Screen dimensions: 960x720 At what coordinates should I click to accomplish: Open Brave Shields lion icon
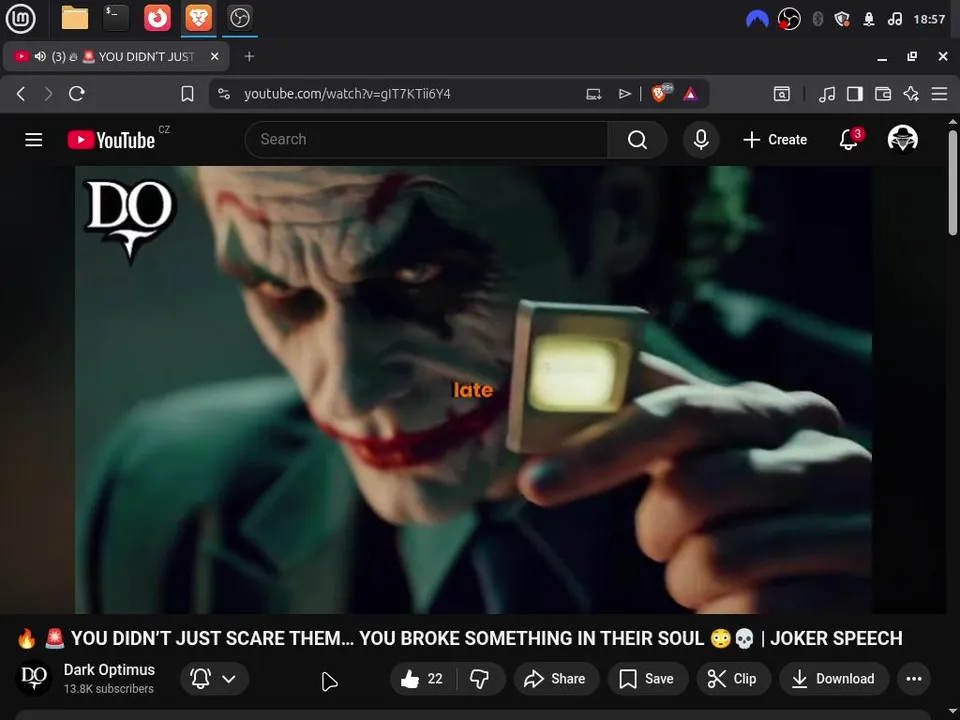[x=660, y=93]
